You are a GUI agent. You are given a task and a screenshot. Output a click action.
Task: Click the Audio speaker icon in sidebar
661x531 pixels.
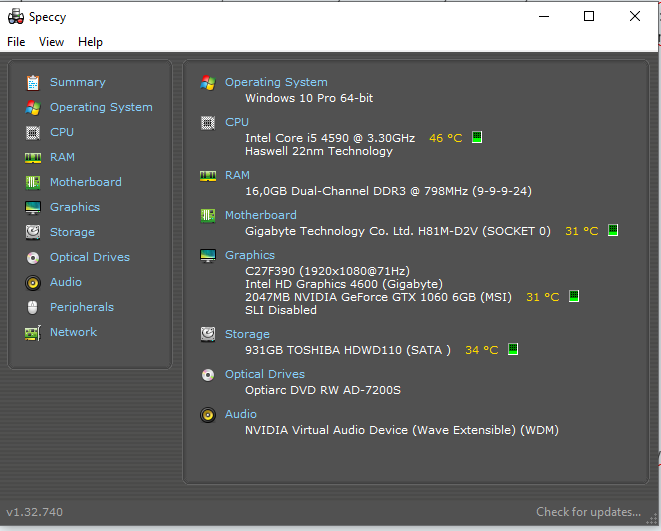(x=33, y=282)
